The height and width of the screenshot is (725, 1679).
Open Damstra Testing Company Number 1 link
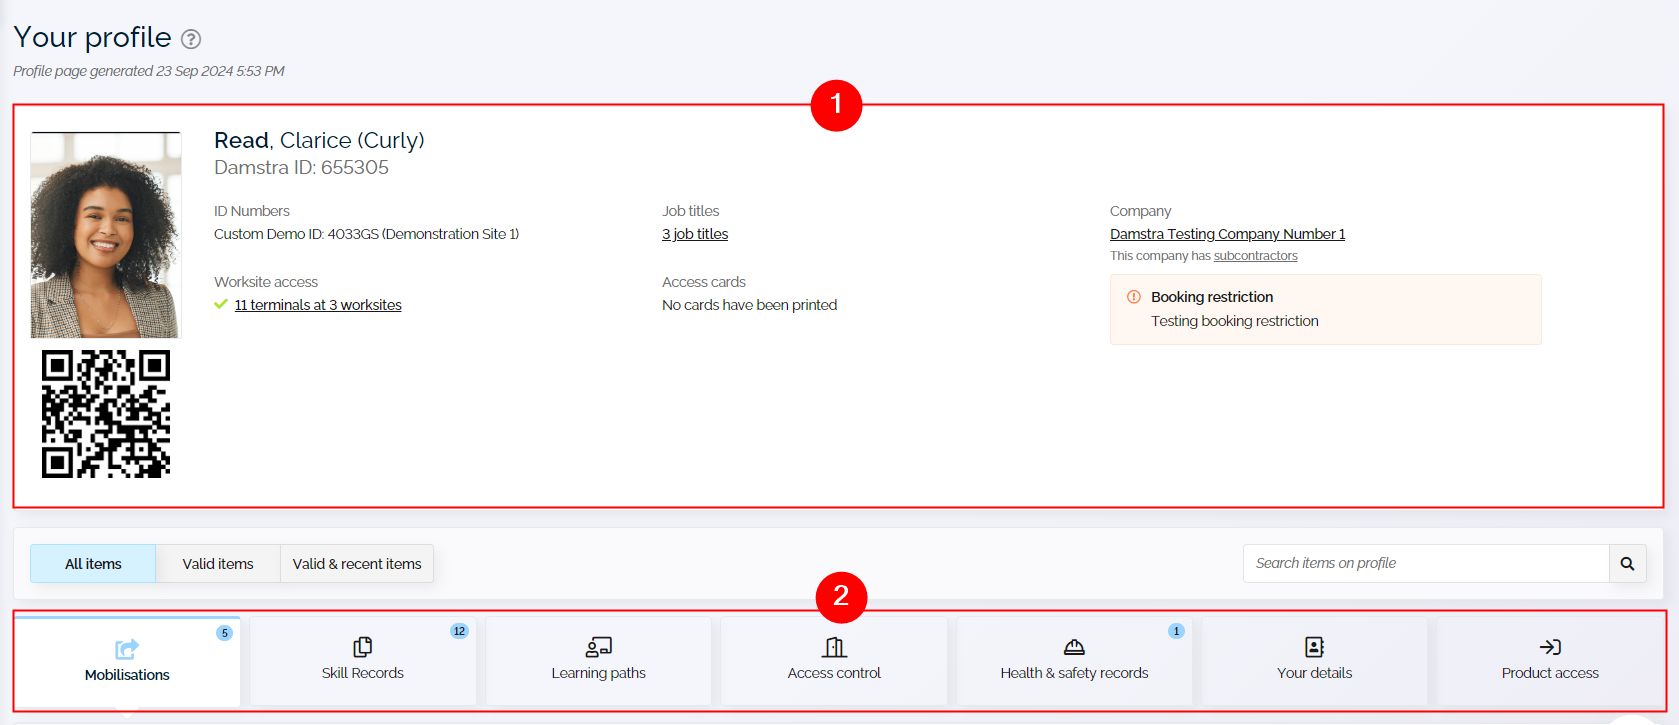pyautogui.click(x=1227, y=234)
